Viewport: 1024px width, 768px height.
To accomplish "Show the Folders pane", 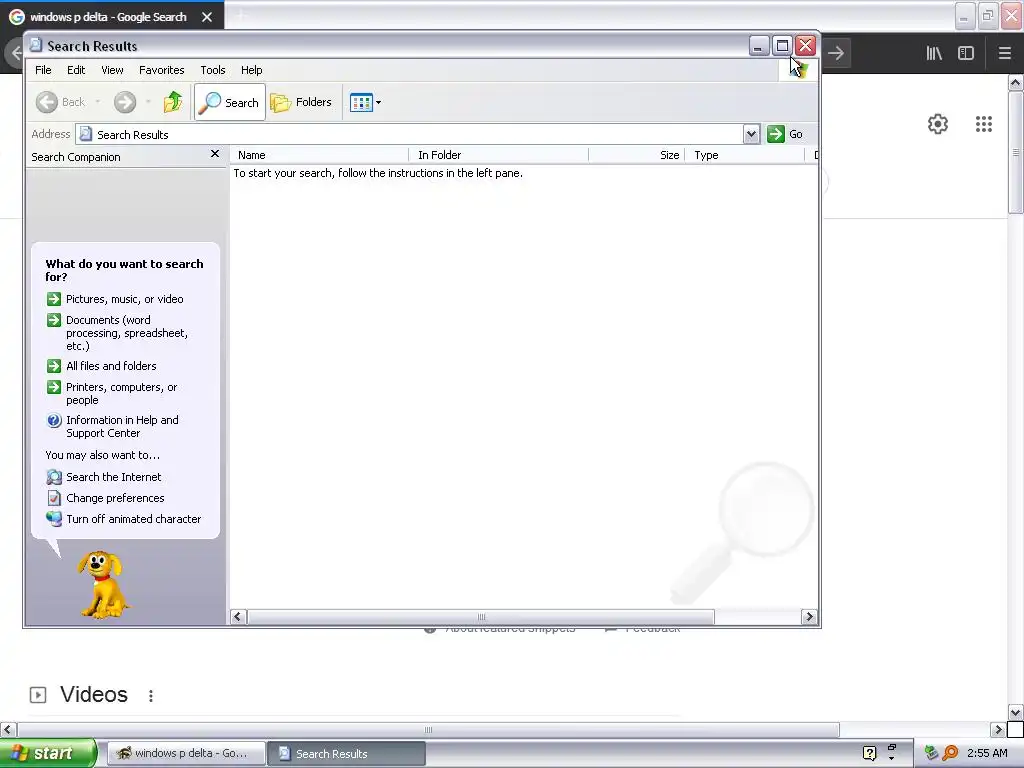I will 302,102.
